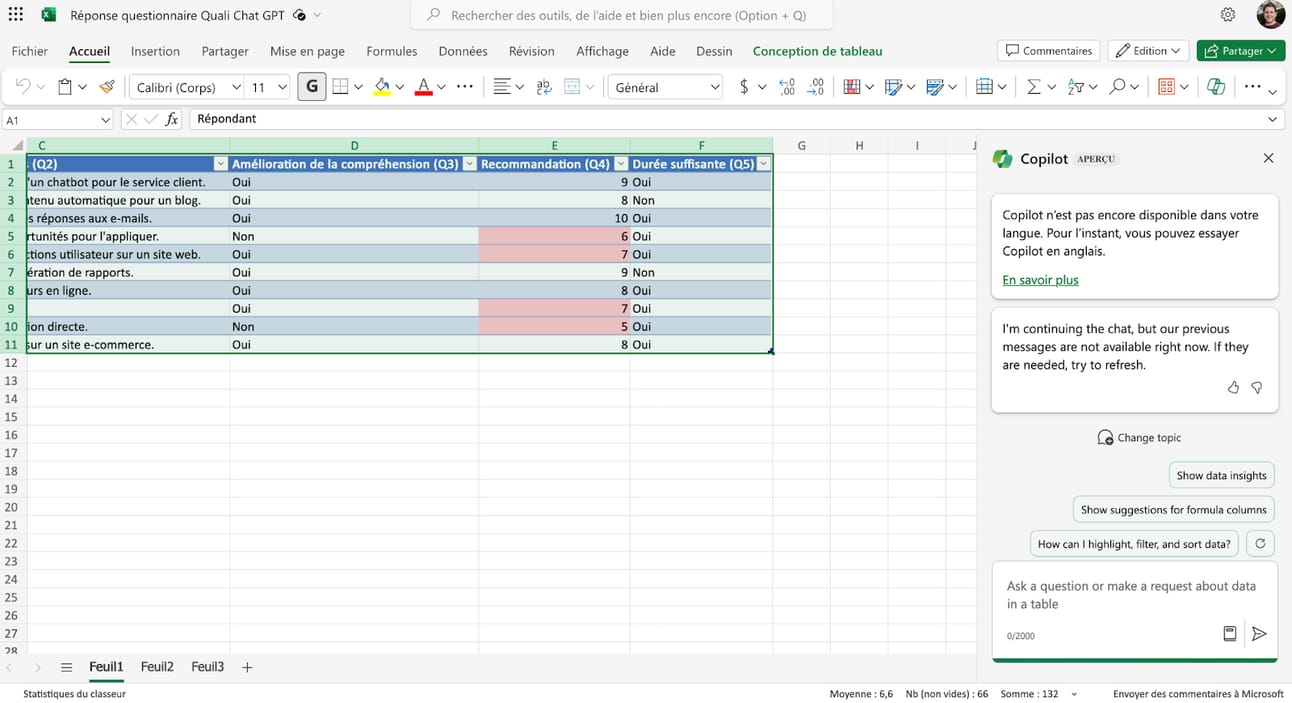Click the search tools field
Screen dimensions: 1292x703
621,15
